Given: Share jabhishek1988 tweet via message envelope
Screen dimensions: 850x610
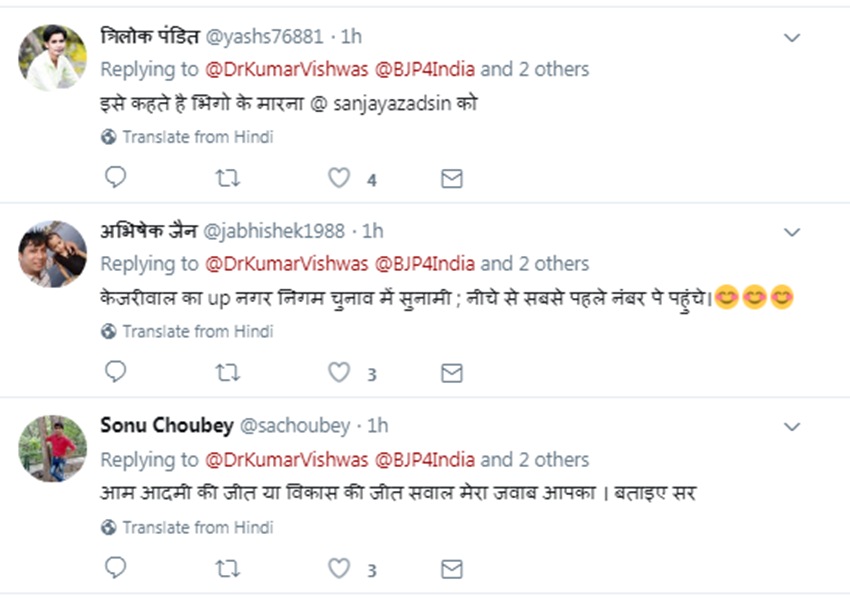Looking at the screenshot, I should (x=452, y=373).
